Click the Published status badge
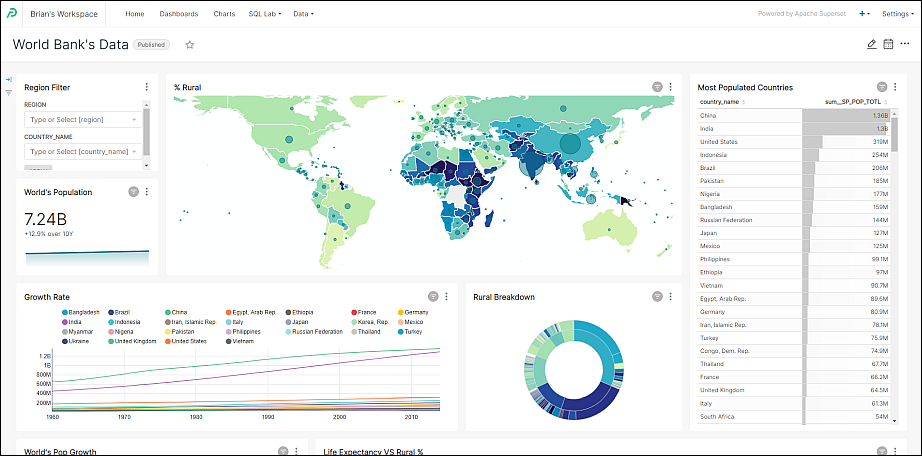This screenshot has height=456, width=922. point(152,45)
